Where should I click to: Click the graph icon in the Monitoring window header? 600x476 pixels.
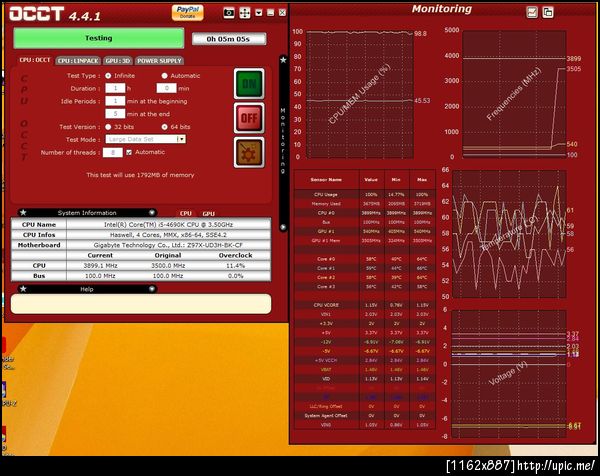click(532, 12)
